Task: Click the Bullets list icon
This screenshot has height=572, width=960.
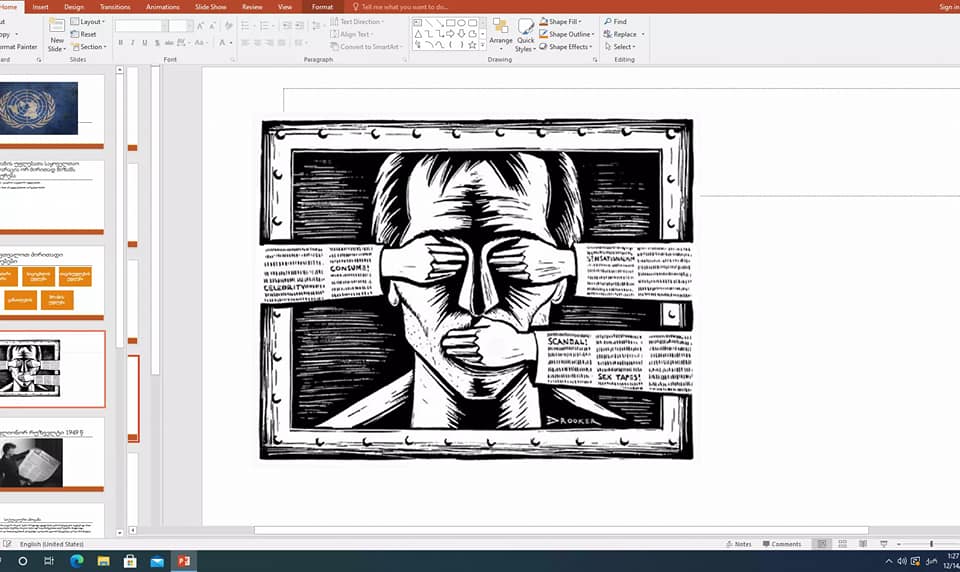Action: coord(246,26)
